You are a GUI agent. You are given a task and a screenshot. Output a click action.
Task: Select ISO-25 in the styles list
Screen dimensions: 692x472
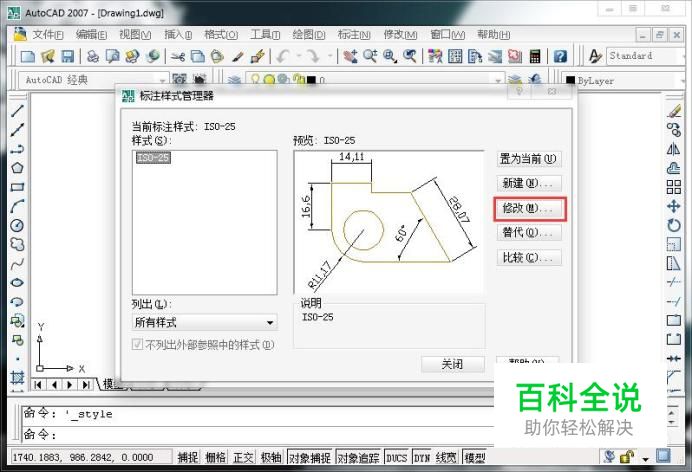(x=153, y=157)
